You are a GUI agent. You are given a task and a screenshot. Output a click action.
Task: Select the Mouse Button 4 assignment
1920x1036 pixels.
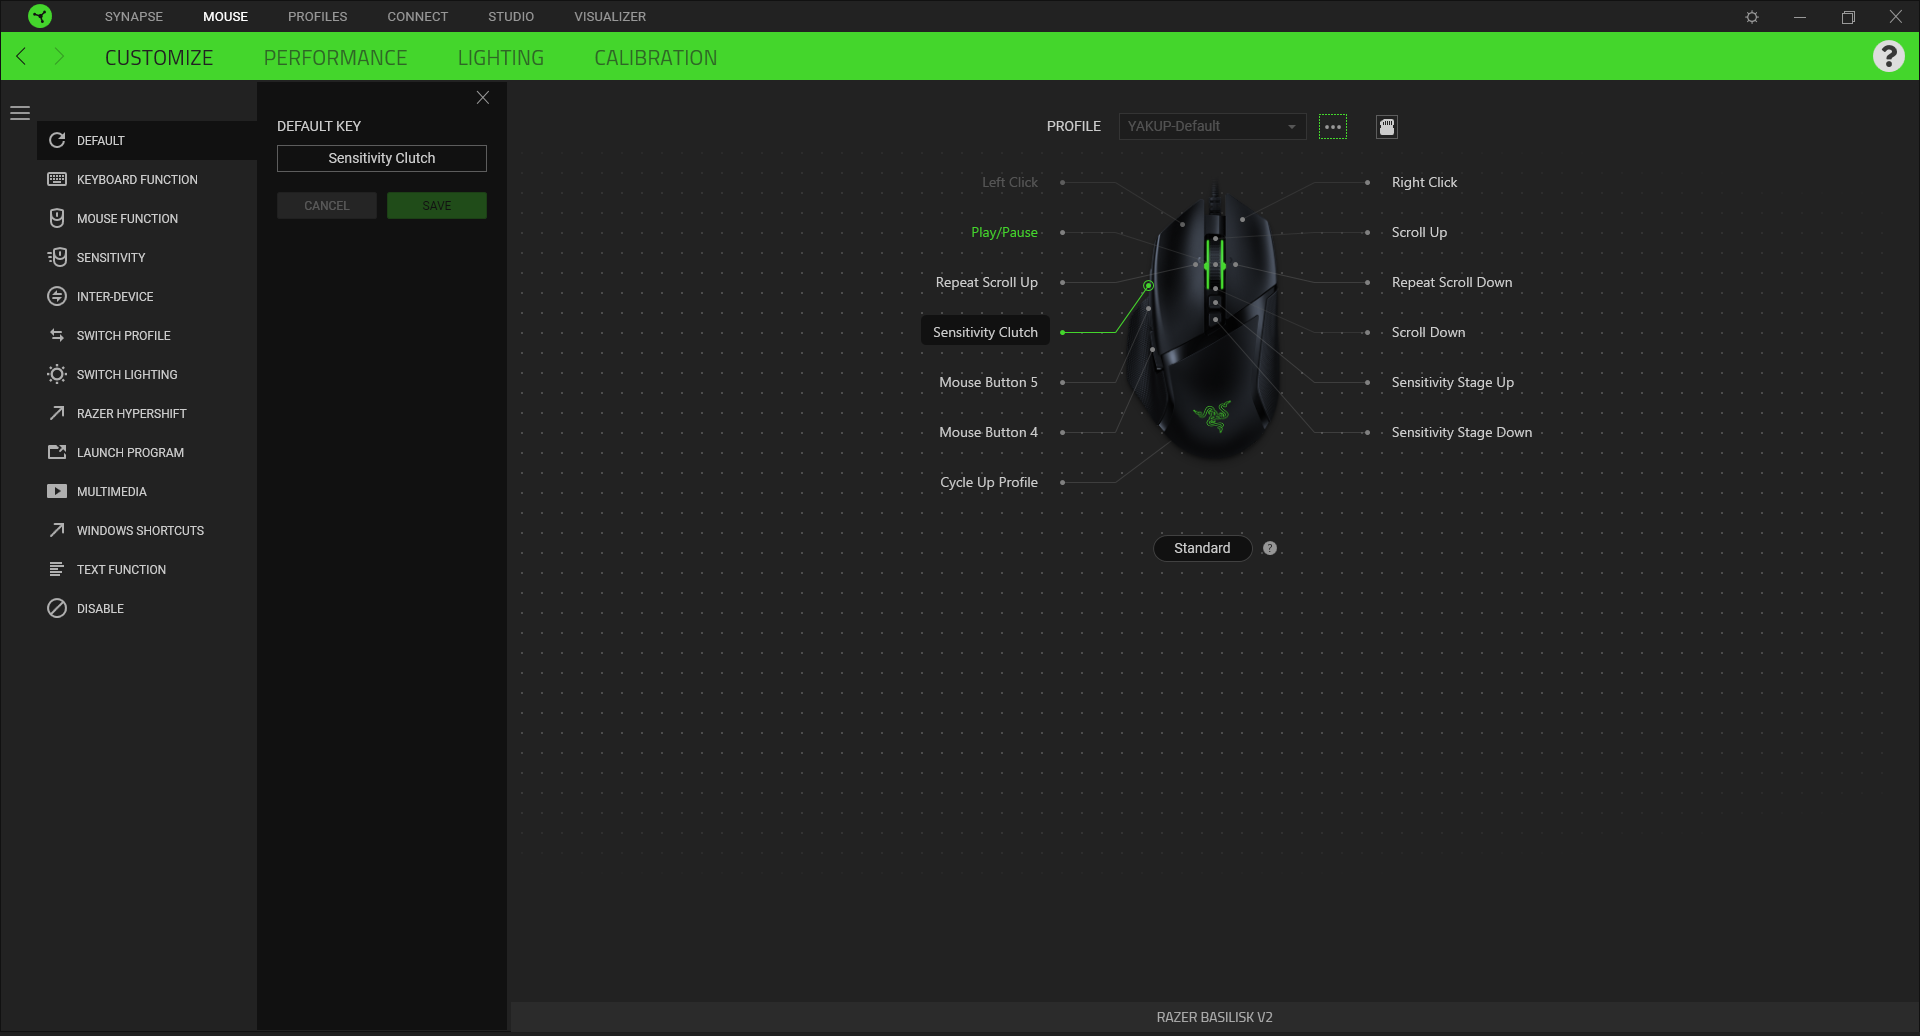(988, 432)
